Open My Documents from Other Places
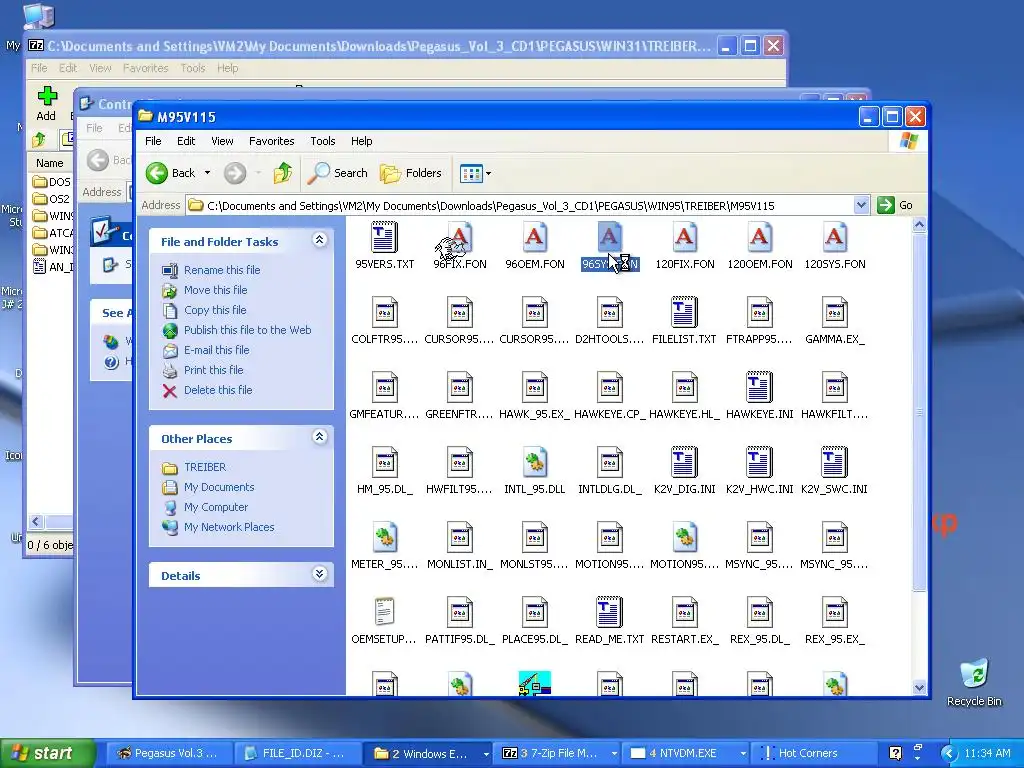Image resolution: width=1024 pixels, height=768 pixels. click(219, 487)
